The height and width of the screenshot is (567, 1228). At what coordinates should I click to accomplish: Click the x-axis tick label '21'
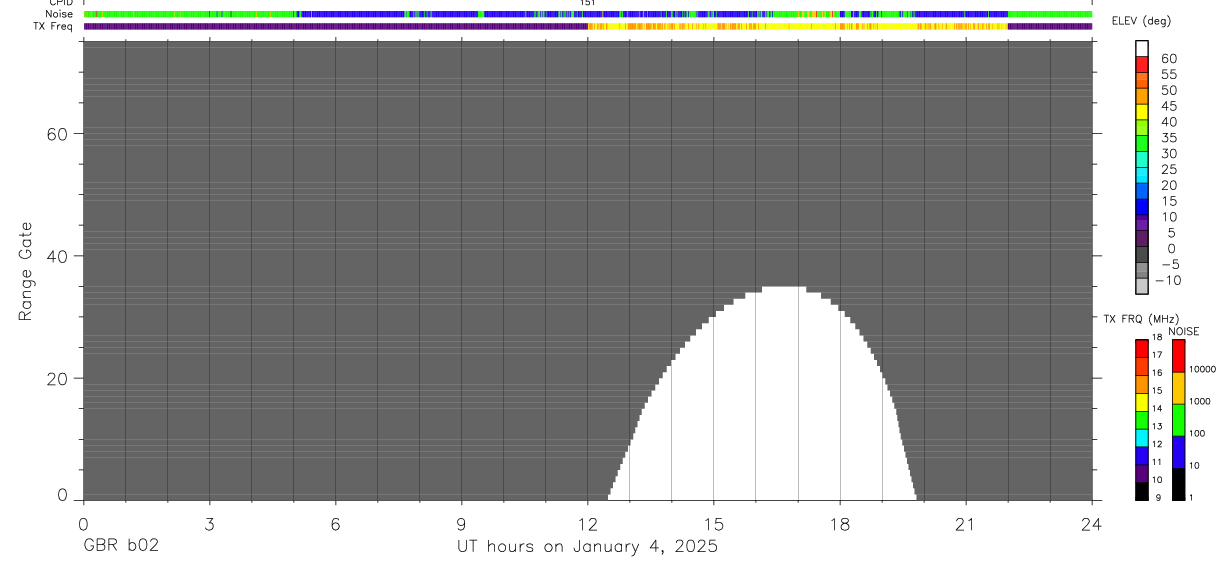point(965,524)
